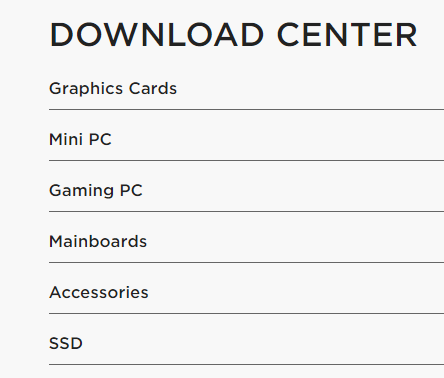Open the Accessories downloads section

(x=246, y=293)
